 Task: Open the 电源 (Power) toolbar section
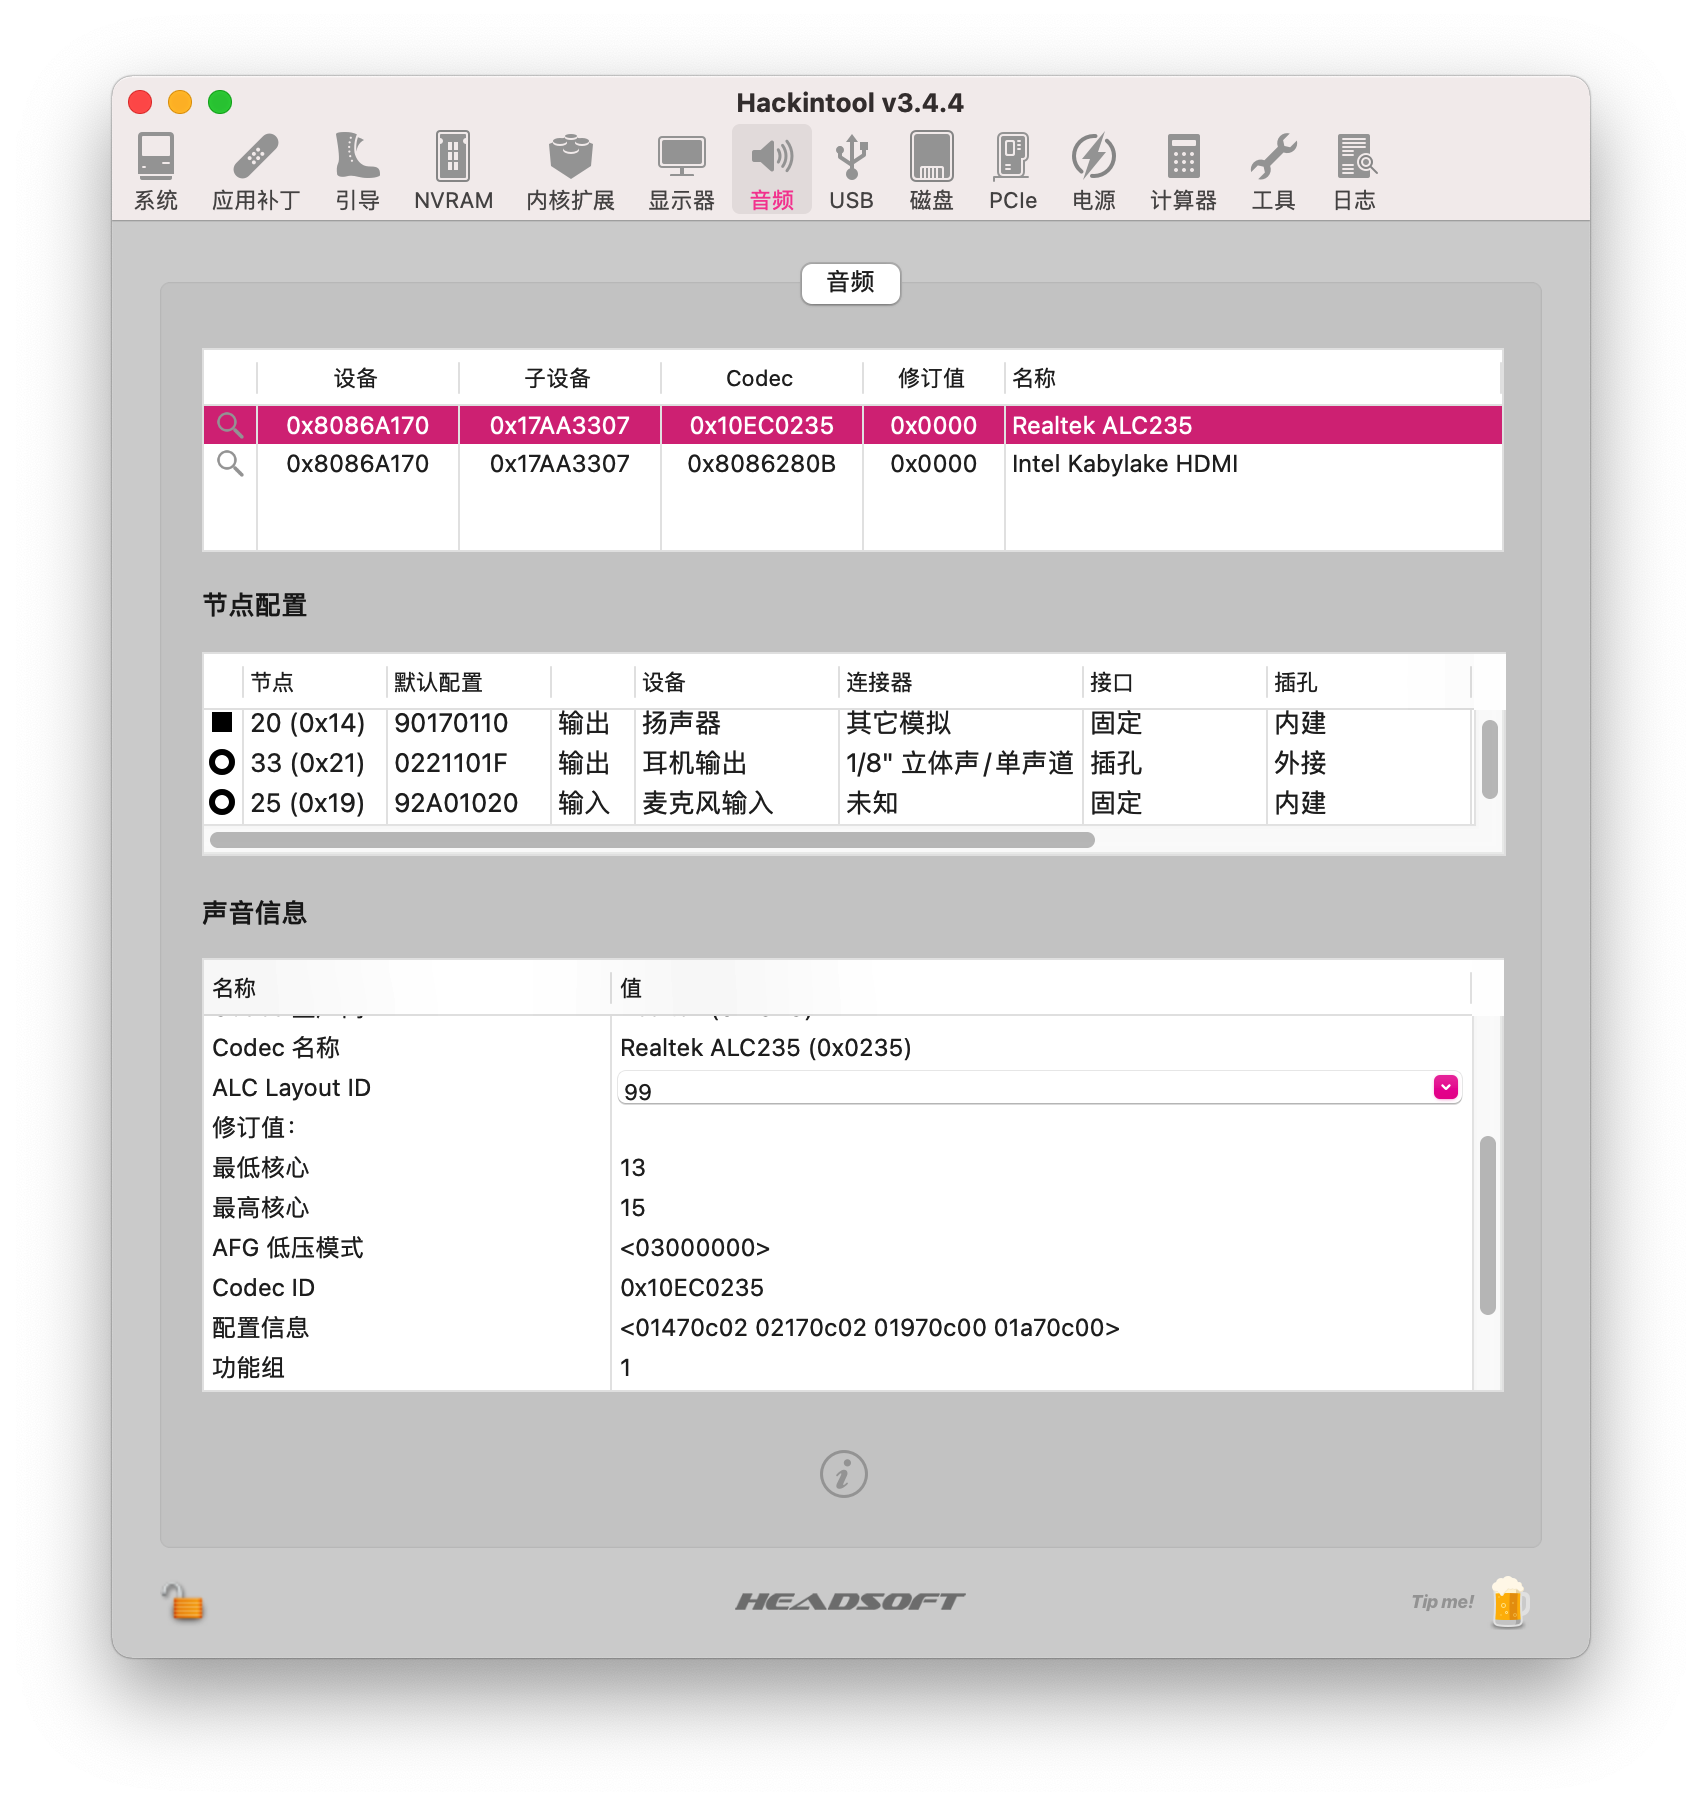(x=1093, y=172)
